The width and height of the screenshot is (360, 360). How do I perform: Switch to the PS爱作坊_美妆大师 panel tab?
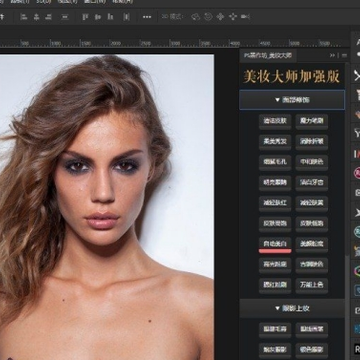coord(268,55)
